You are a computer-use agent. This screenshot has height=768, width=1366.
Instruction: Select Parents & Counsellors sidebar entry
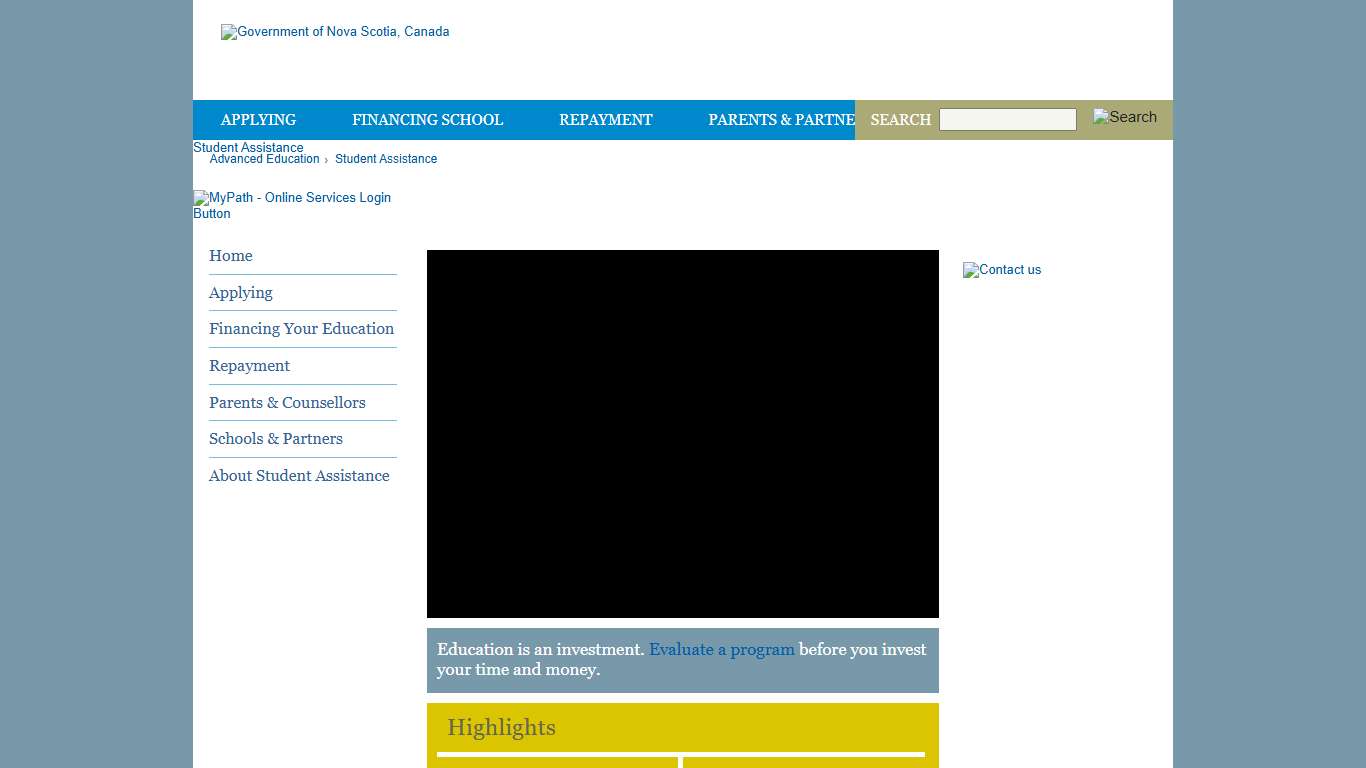click(x=287, y=403)
